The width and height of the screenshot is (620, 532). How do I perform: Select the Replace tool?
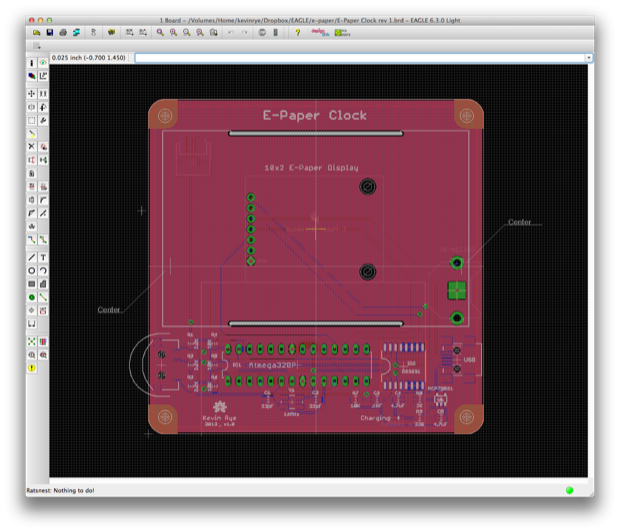click(43, 160)
